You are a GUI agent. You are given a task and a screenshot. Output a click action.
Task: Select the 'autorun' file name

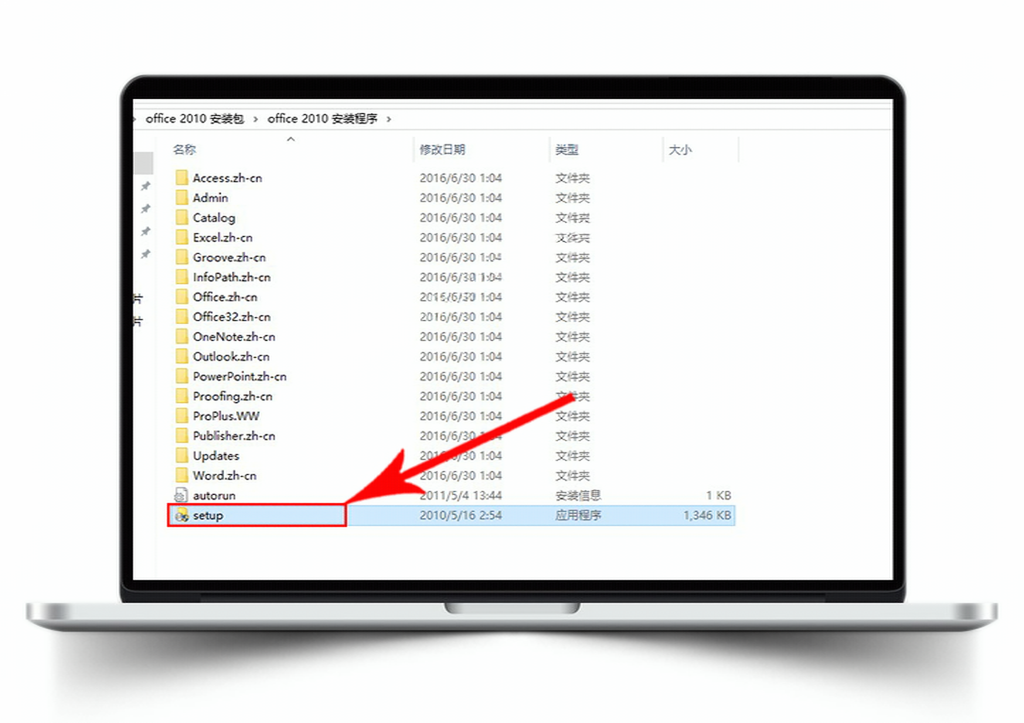[214, 495]
